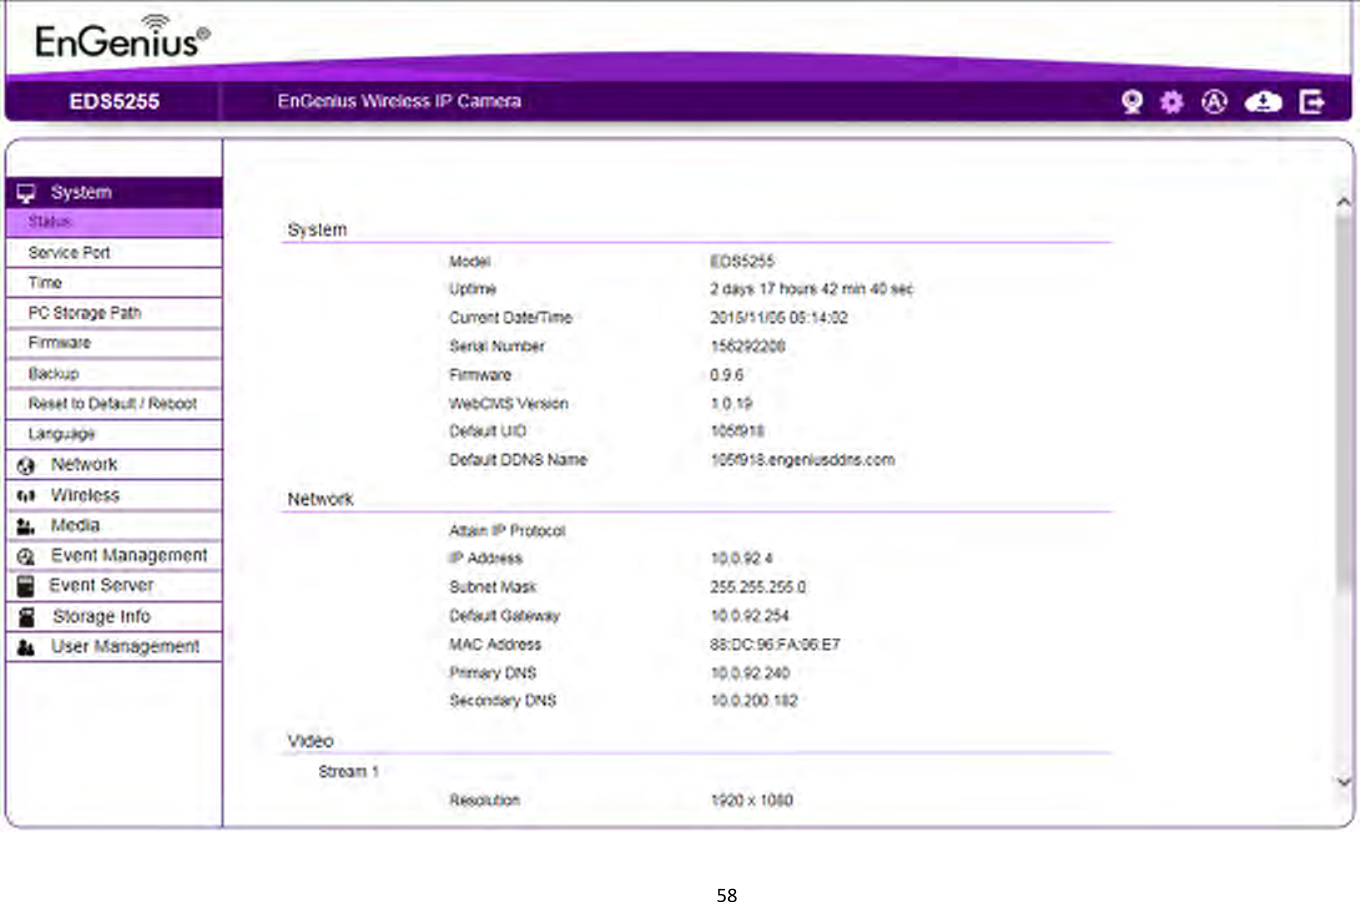The height and width of the screenshot is (902, 1360).
Task: Click the serial number '156292208'
Action: (x=747, y=346)
